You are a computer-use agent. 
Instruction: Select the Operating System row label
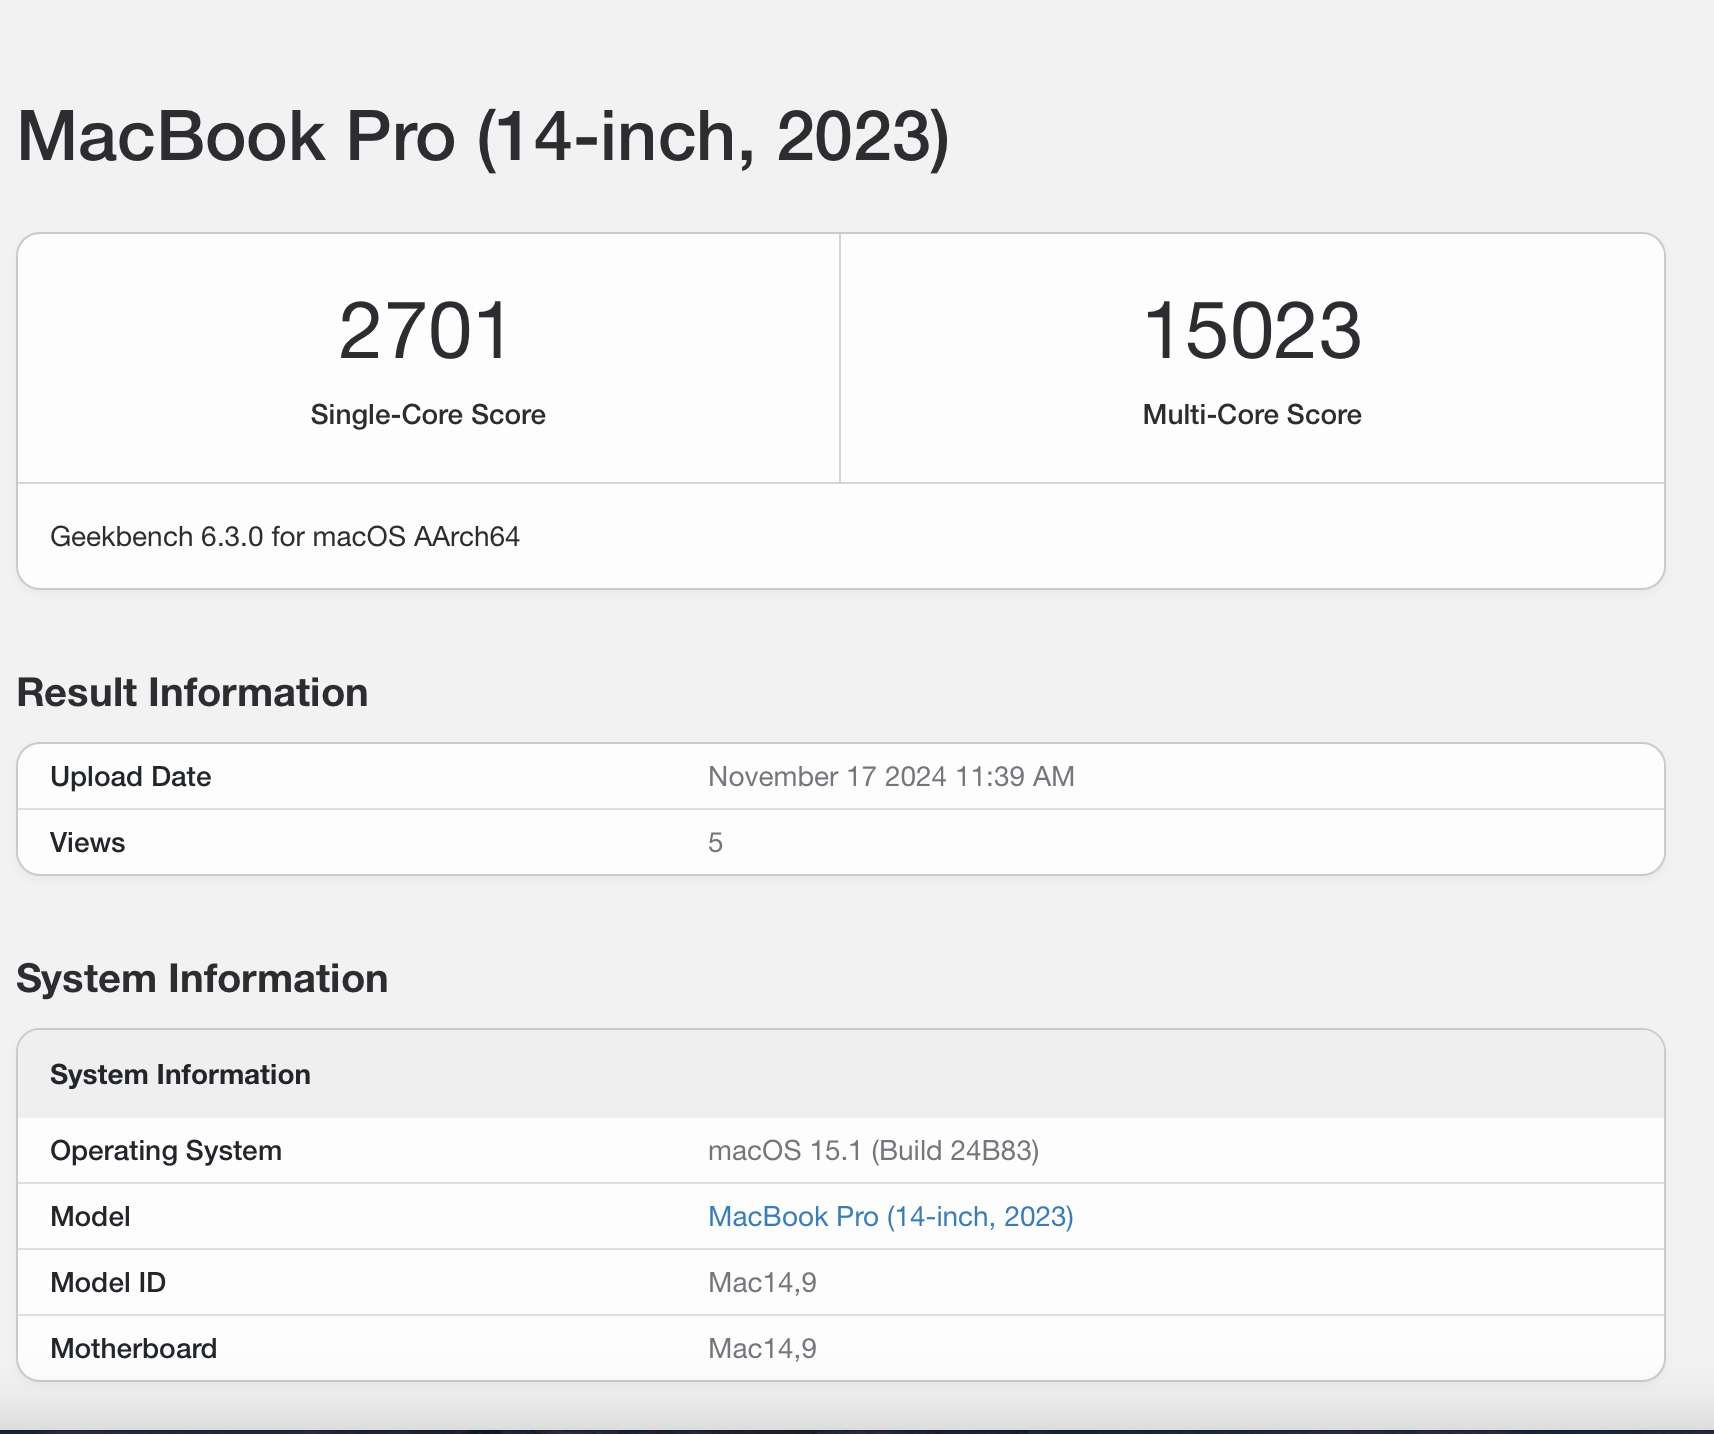pos(166,1150)
